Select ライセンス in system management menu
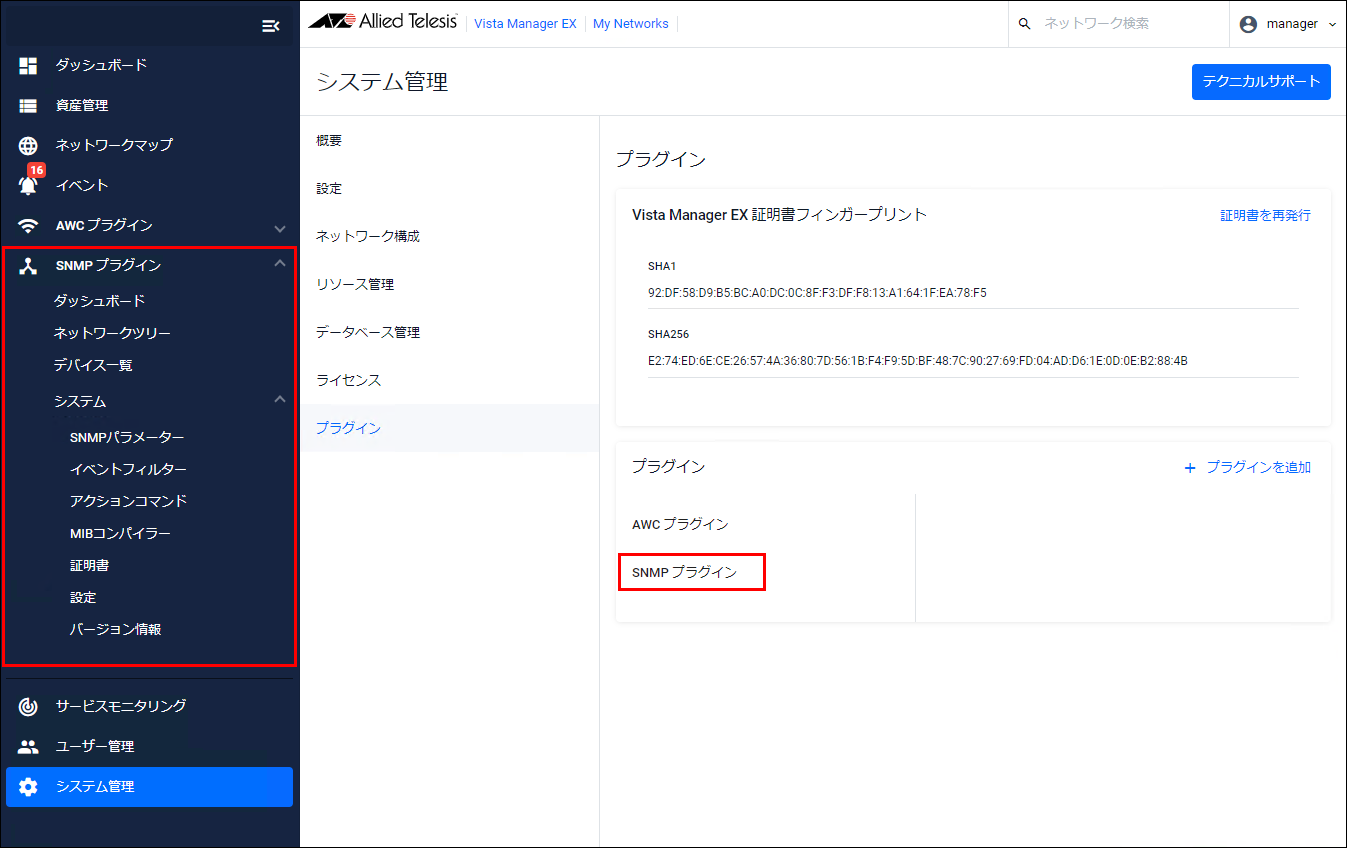 click(348, 380)
